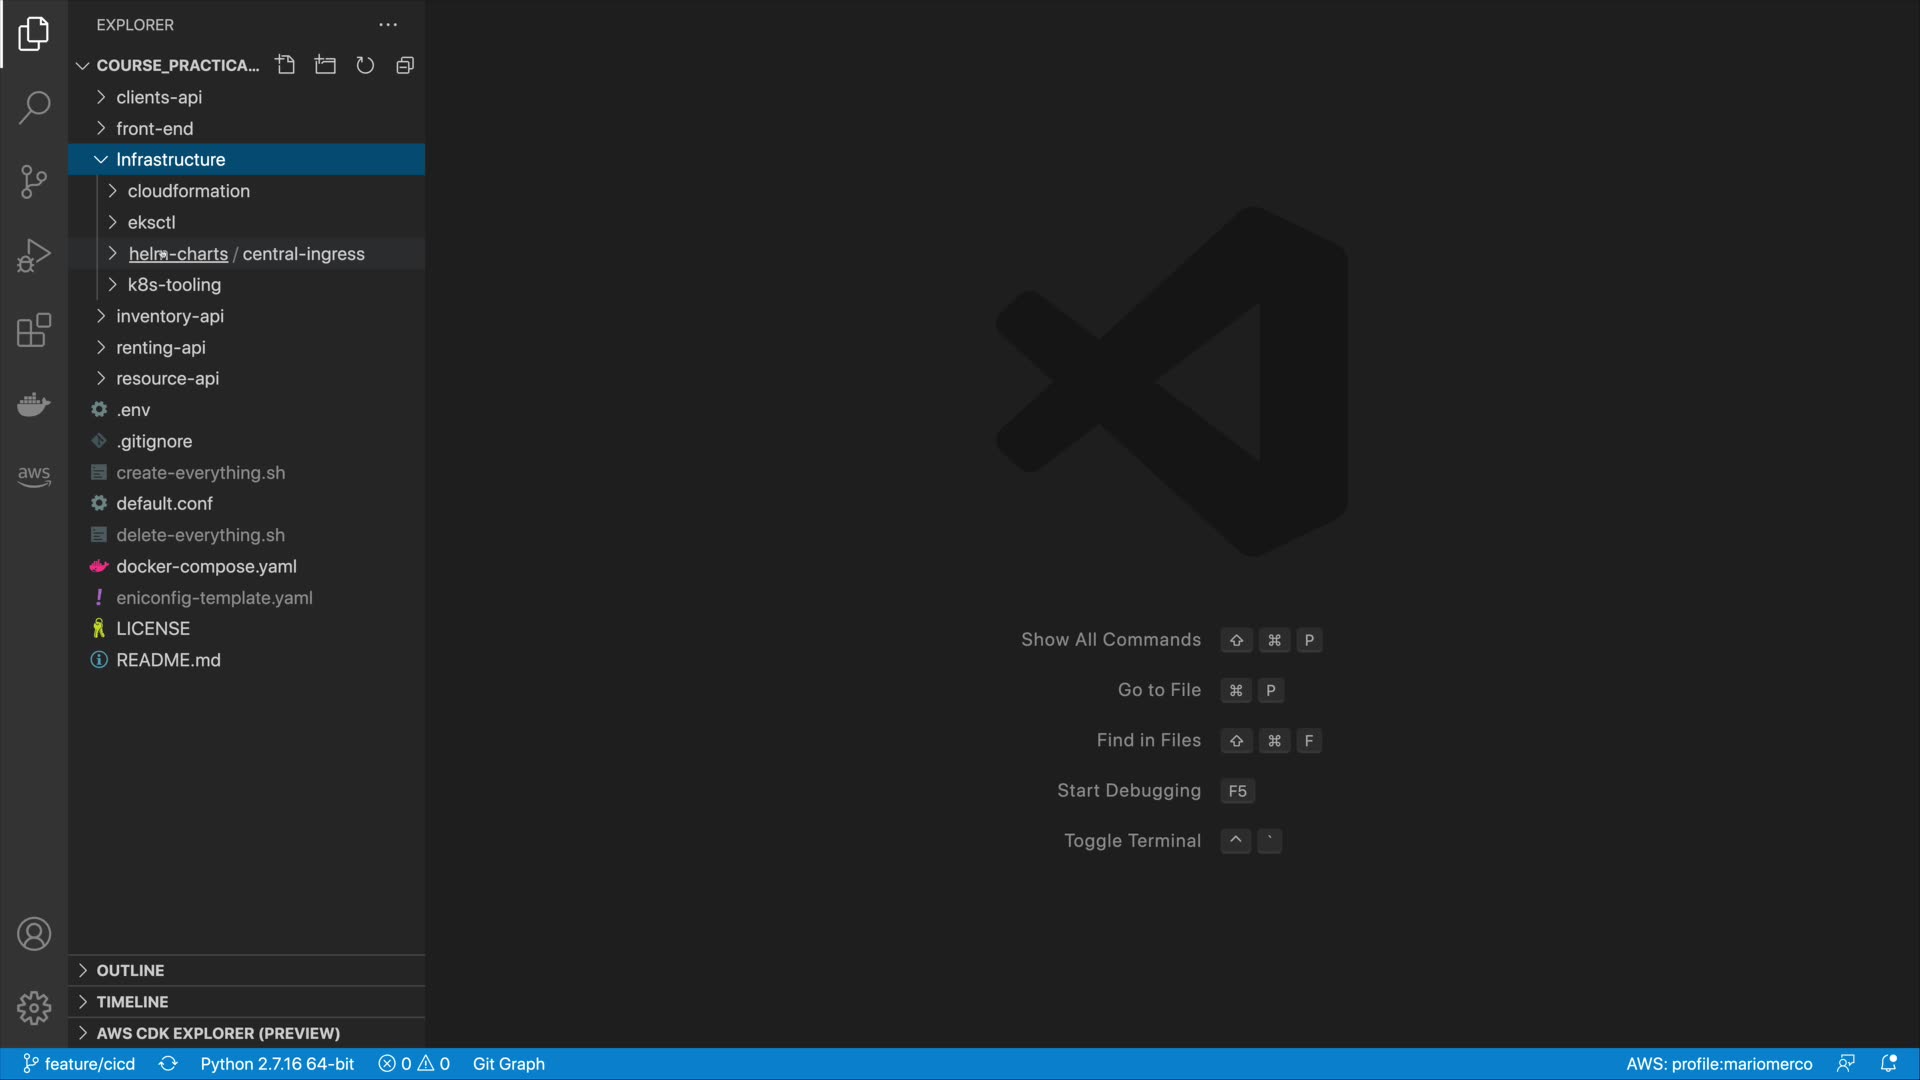Open the AWS Toolkit sidebar icon
Viewport: 1920px width, 1080px height.
click(34, 476)
